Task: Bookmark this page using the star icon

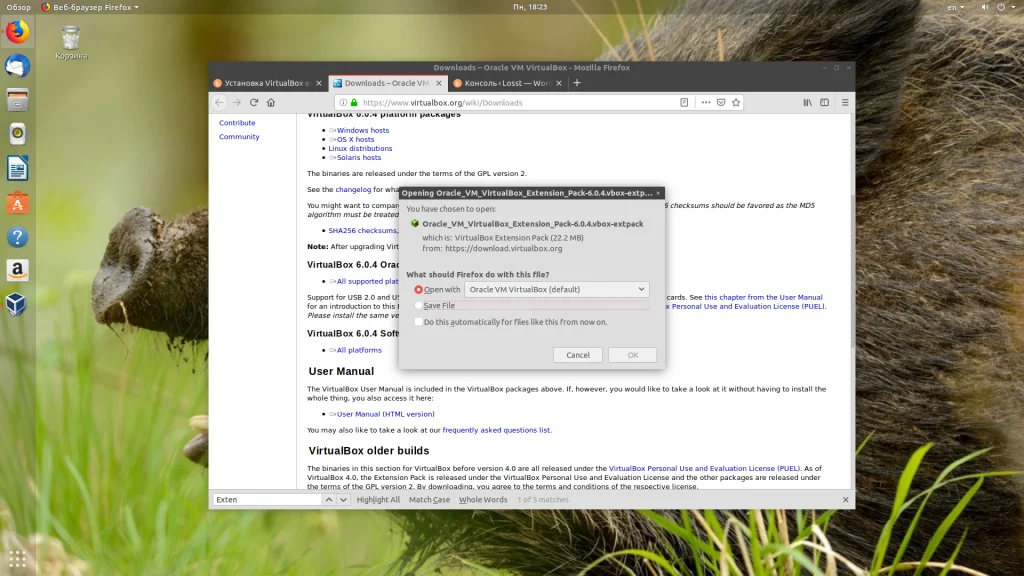Action: tap(736, 102)
